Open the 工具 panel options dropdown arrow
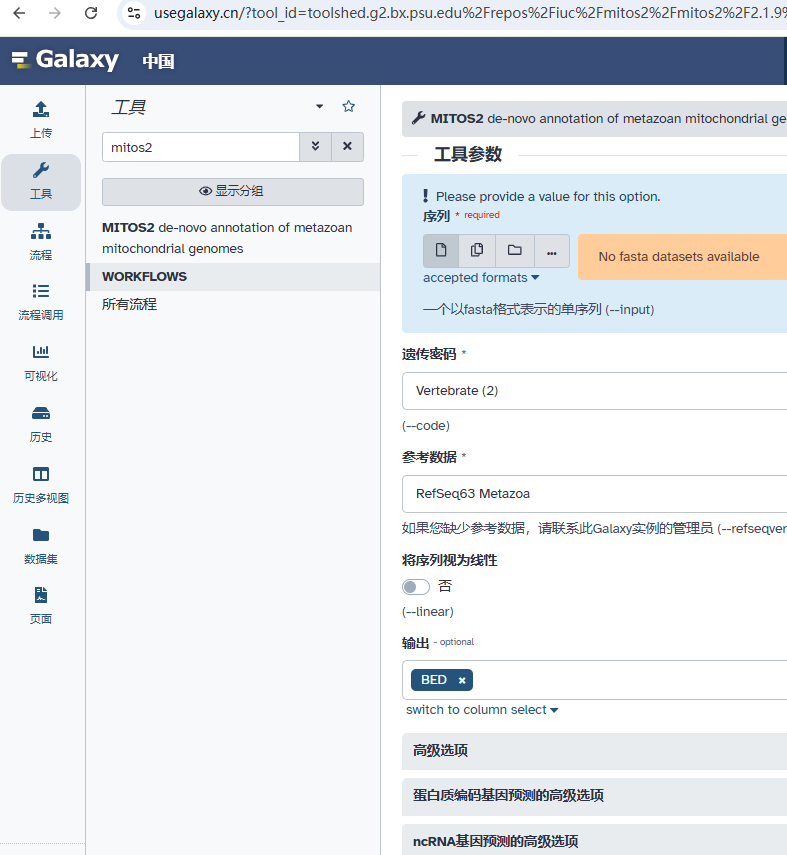The width and height of the screenshot is (787, 855). point(320,106)
